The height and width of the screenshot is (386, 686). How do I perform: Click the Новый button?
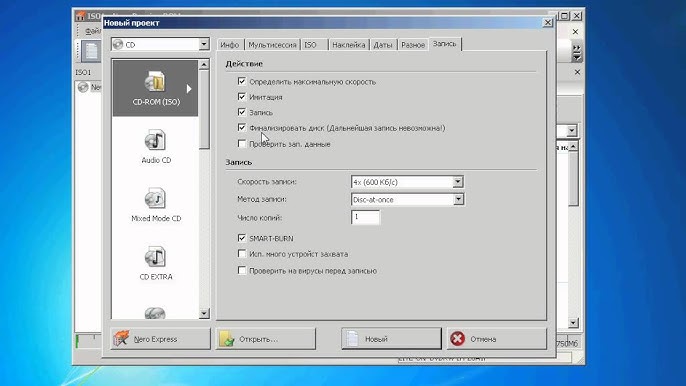click(x=391, y=339)
